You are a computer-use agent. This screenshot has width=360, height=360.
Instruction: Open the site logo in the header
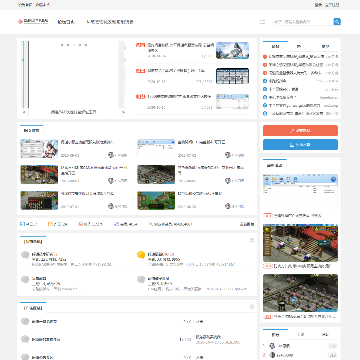coord(33,22)
